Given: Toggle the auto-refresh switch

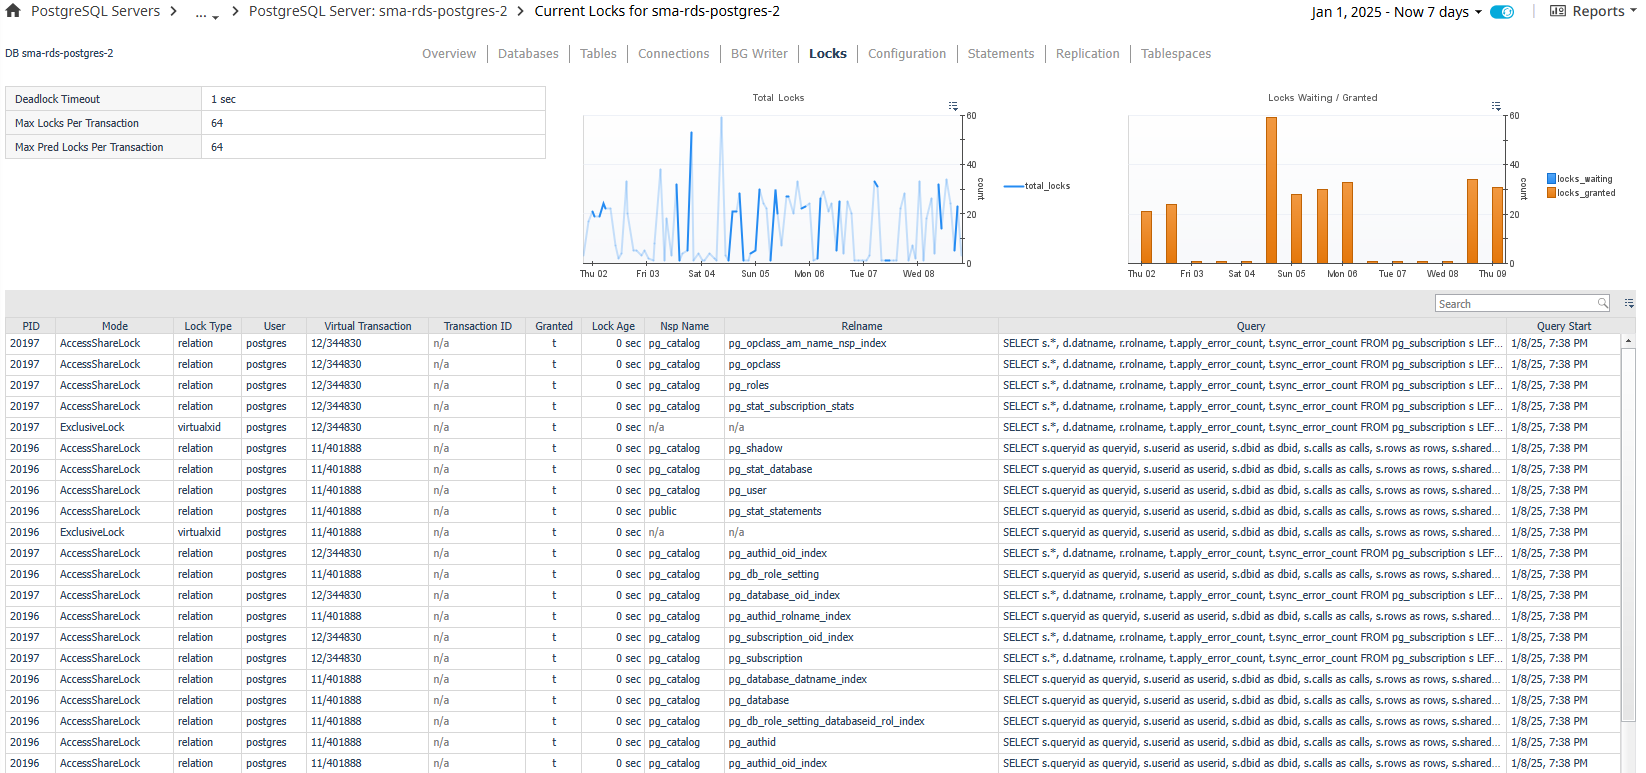Looking at the screenshot, I should [1502, 12].
